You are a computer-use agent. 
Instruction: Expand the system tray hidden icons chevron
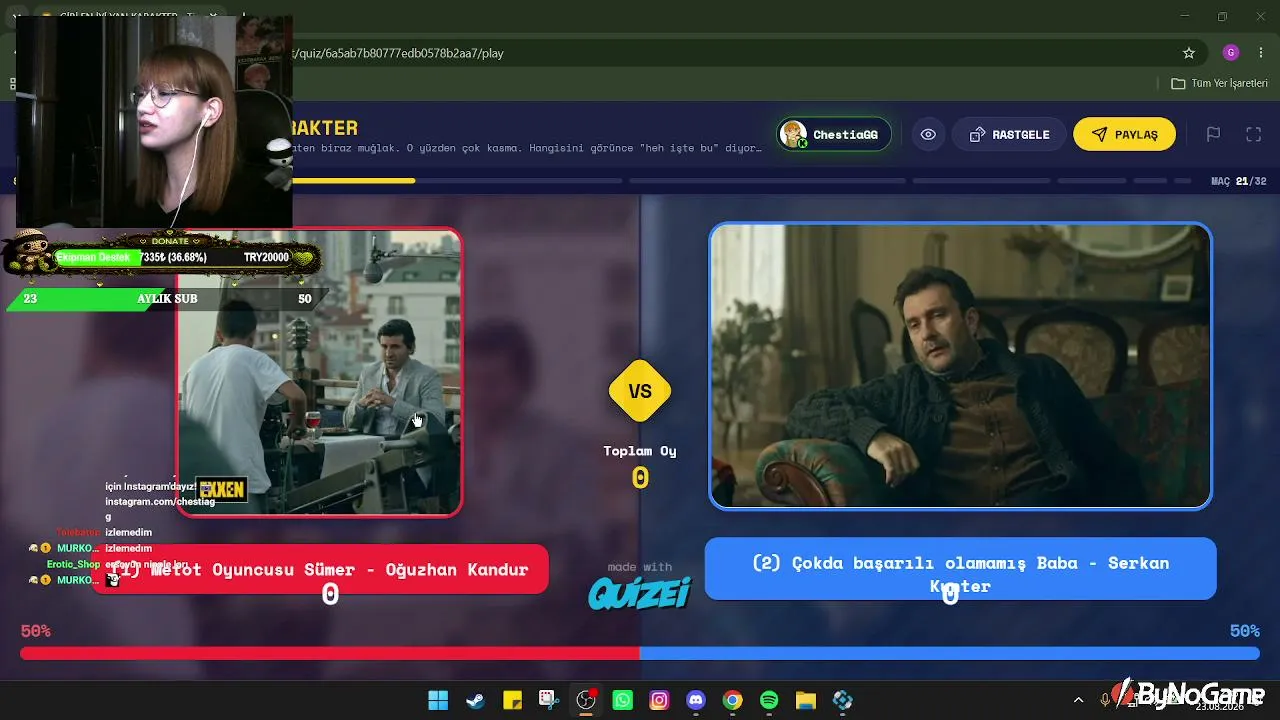pos(1078,700)
